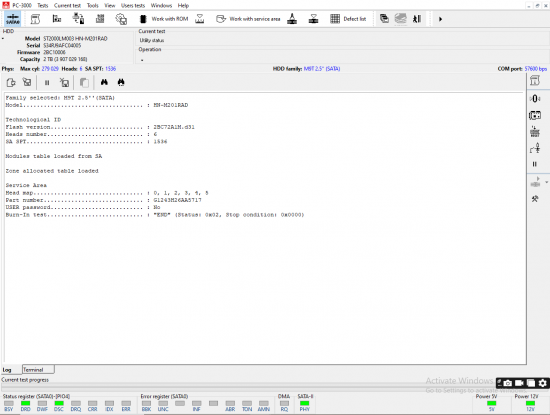Click the stacked windows toolbar icon
550x415 pixels.
point(384,19)
